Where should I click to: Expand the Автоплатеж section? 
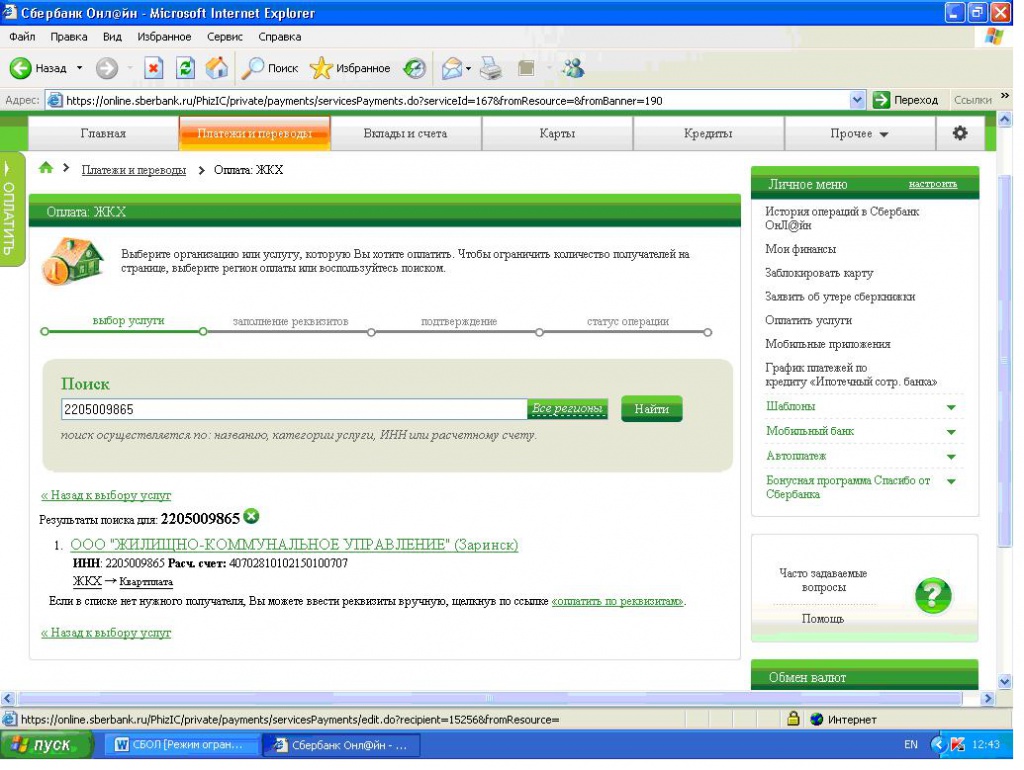[x=951, y=457]
